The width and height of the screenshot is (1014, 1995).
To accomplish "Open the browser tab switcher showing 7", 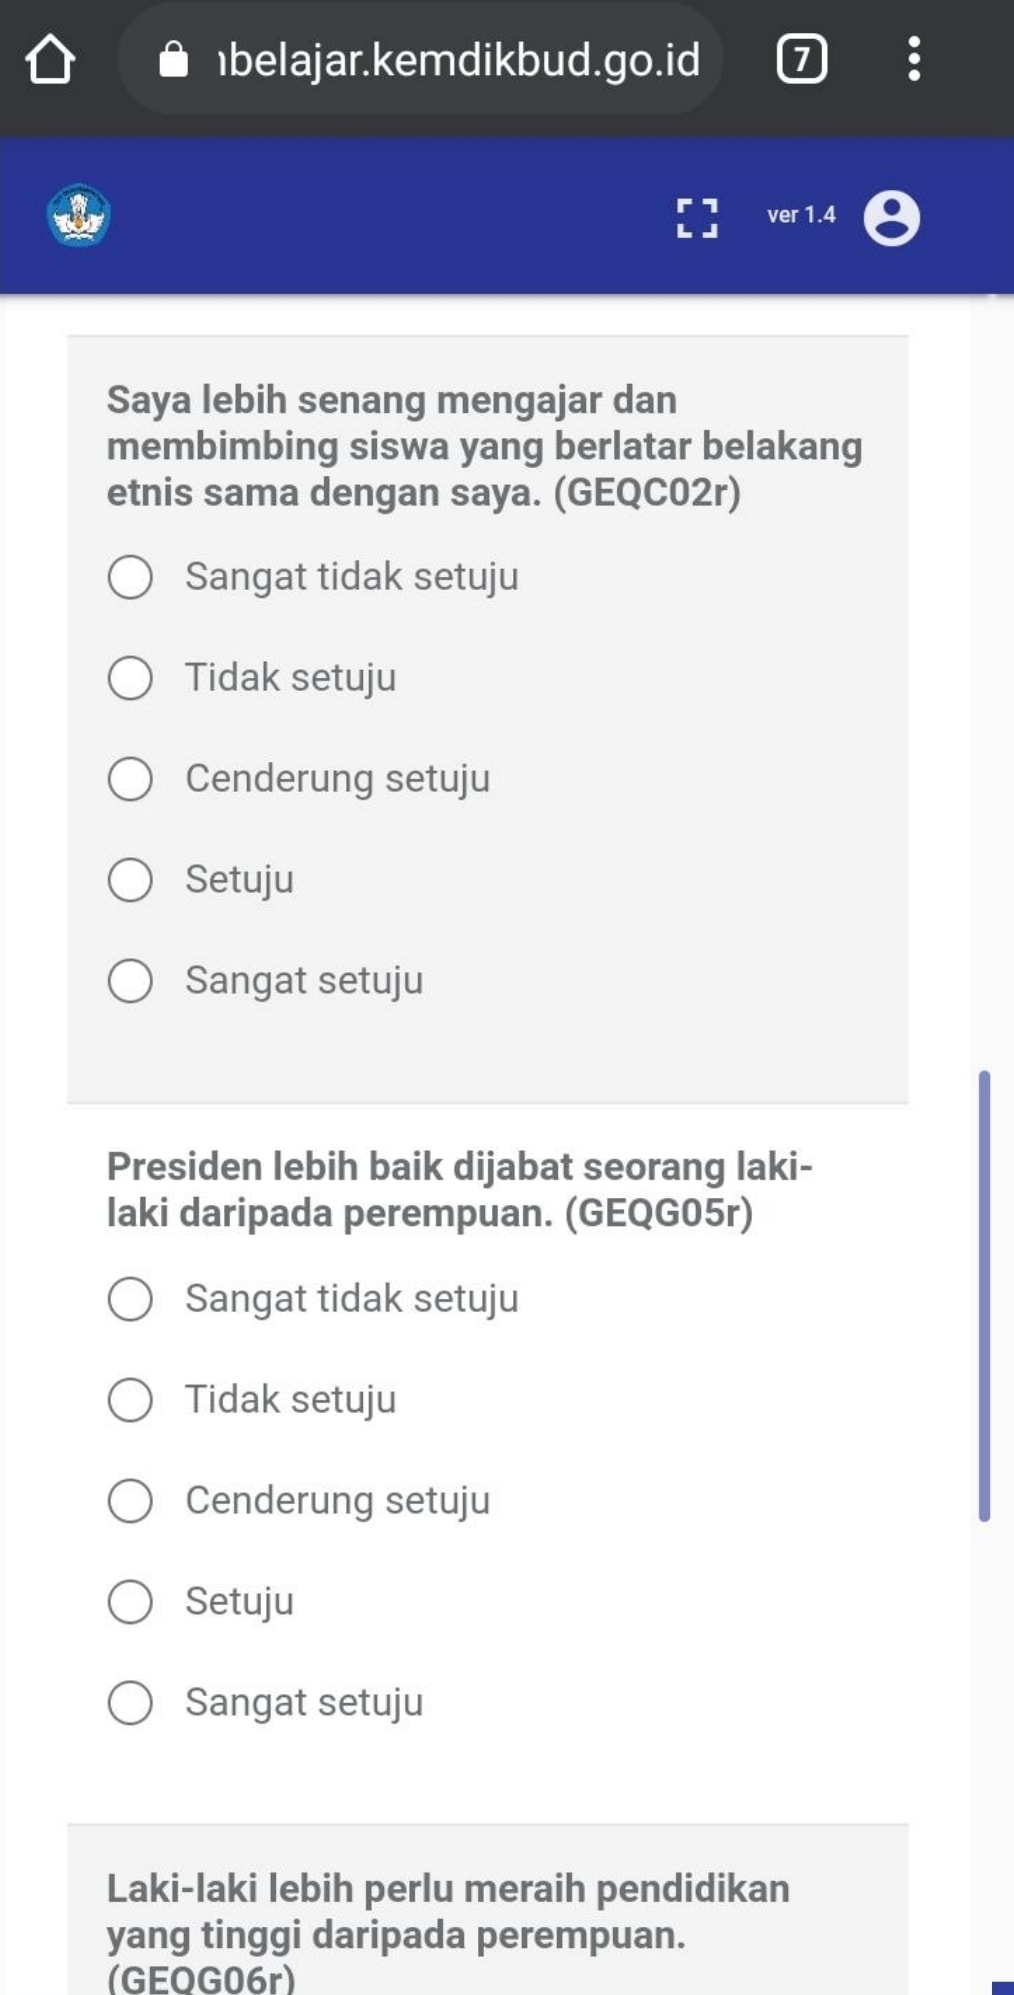I will point(801,59).
